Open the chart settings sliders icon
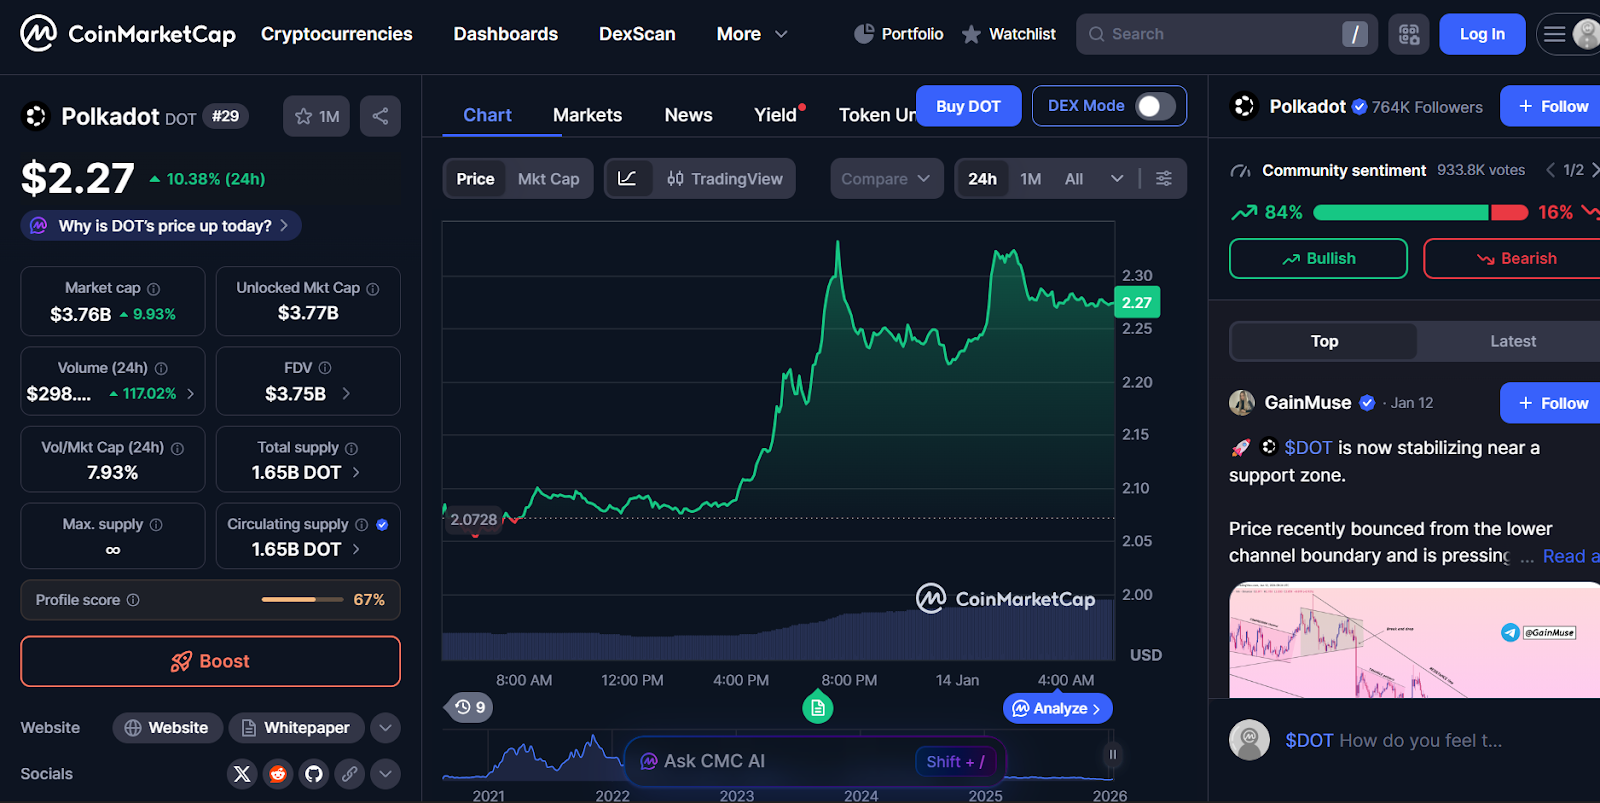1600x803 pixels. tap(1164, 178)
